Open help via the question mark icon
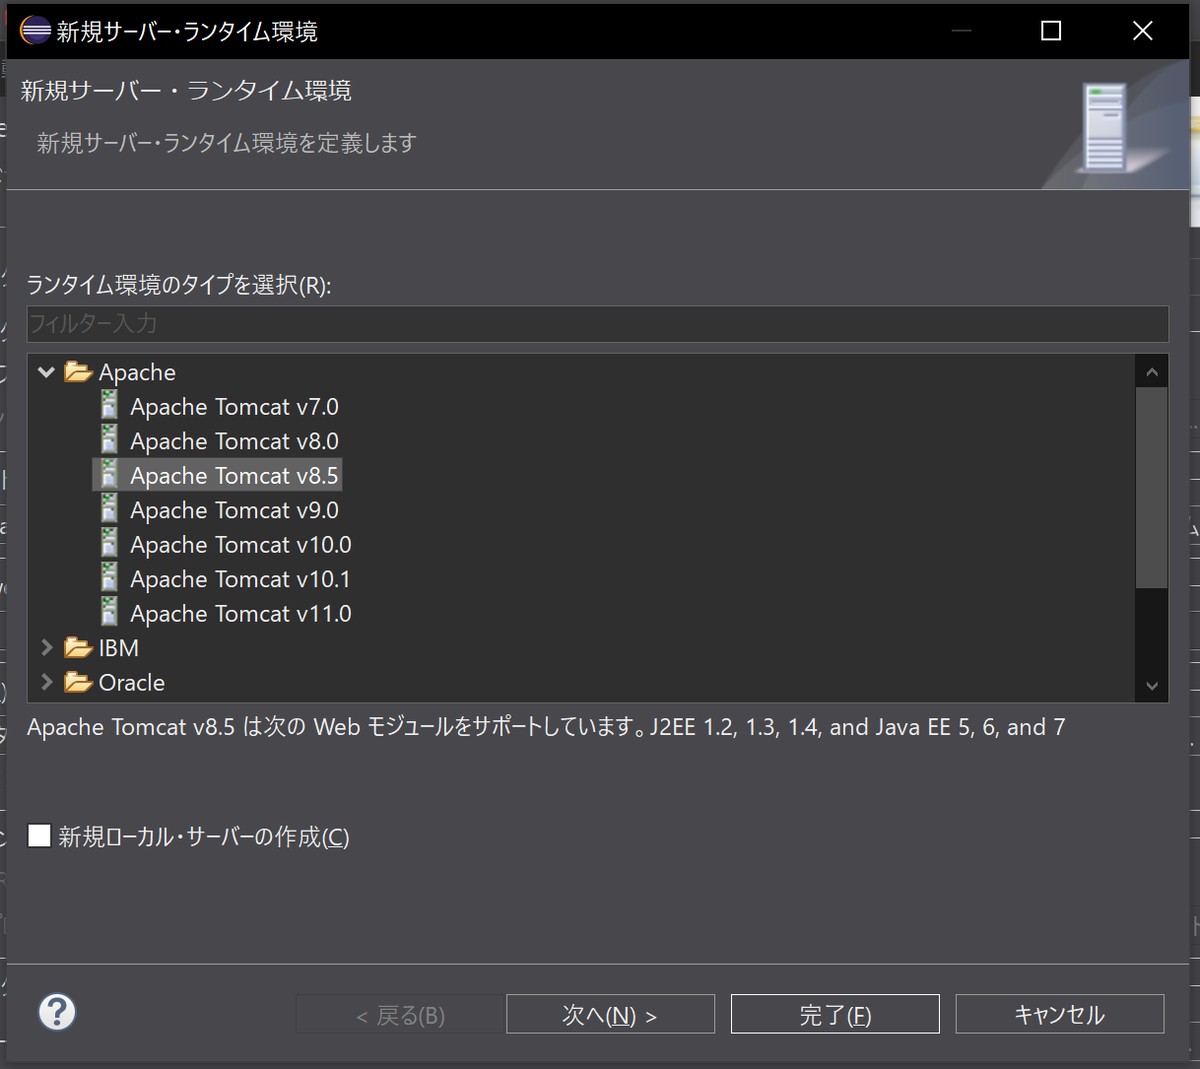This screenshot has height=1069, width=1200. (x=57, y=1012)
